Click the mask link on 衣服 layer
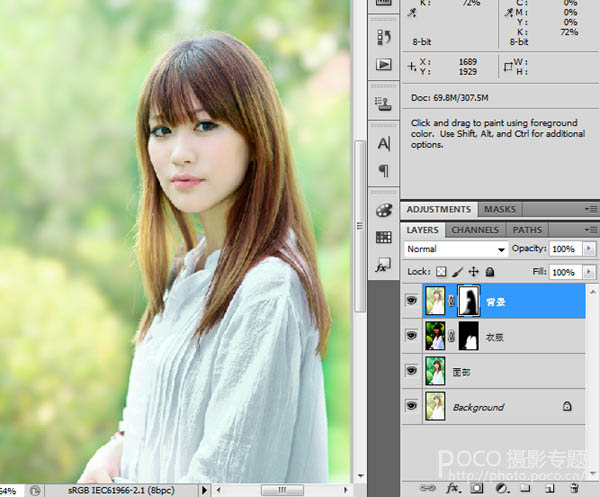The image size is (600, 497). [x=452, y=336]
